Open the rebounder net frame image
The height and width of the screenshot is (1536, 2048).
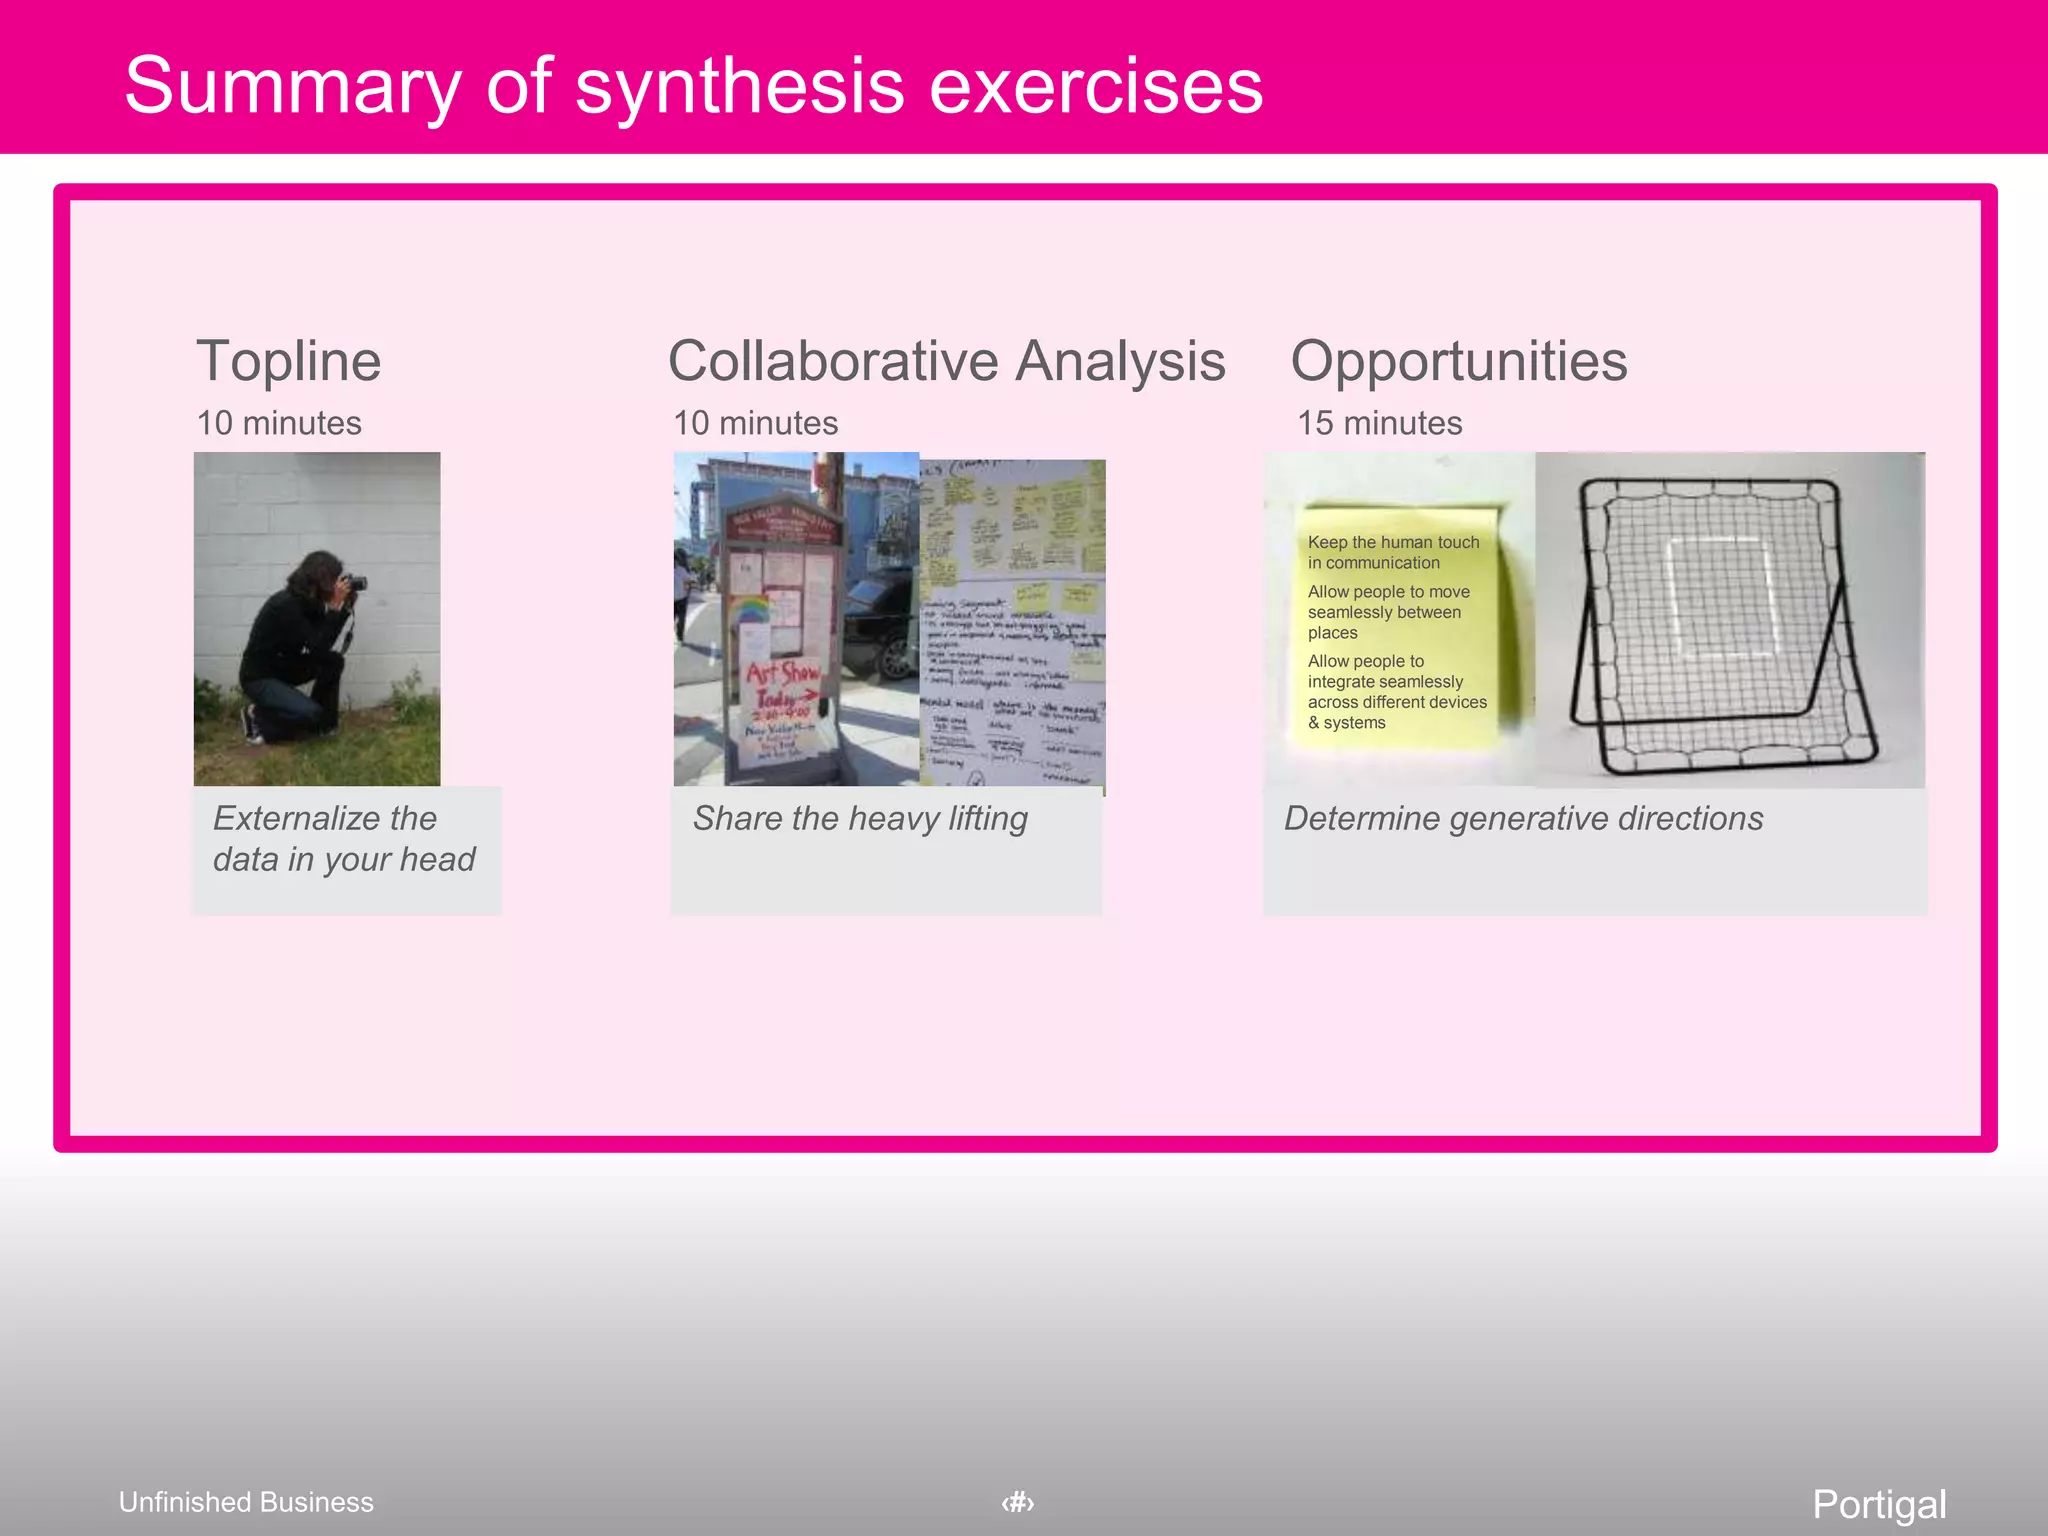(x=1730, y=619)
